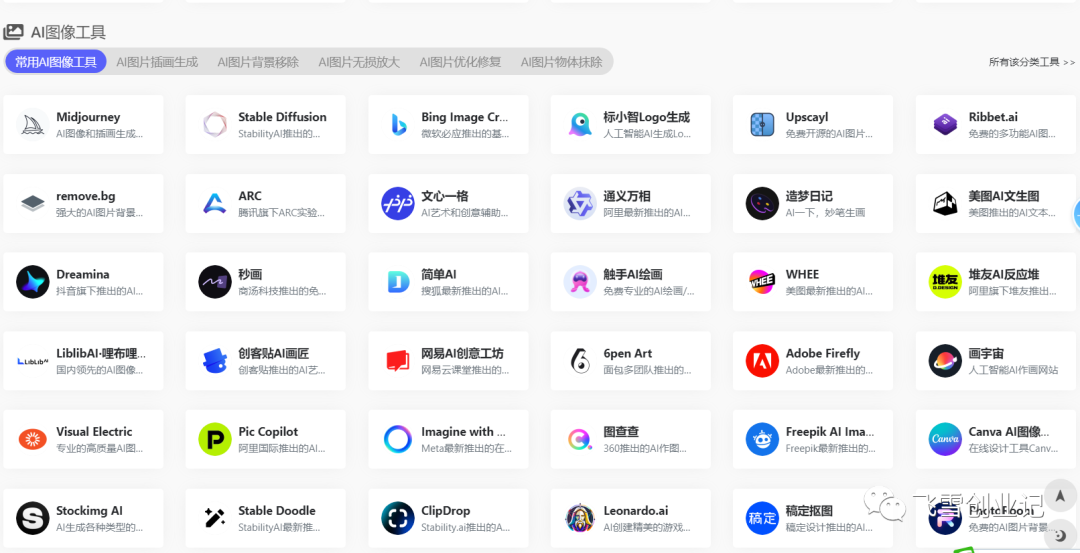Click the 美图AI文生图 icon

pyautogui.click(x=945, y=203)
